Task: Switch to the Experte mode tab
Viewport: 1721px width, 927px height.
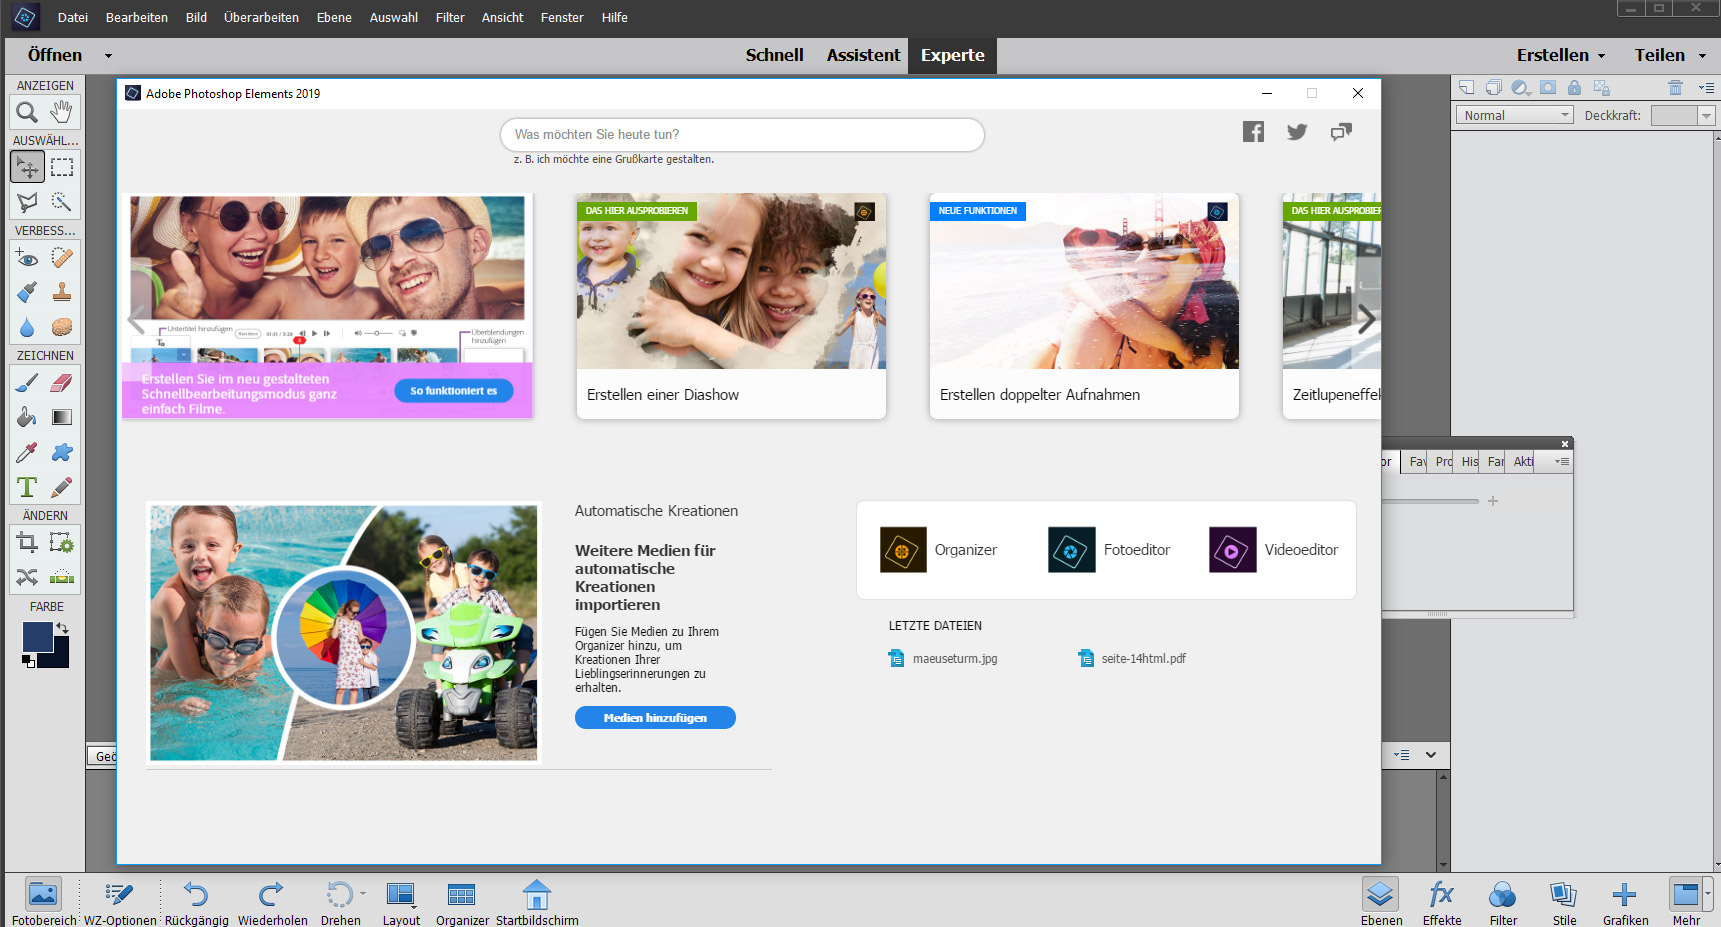Action: point(952,55)
